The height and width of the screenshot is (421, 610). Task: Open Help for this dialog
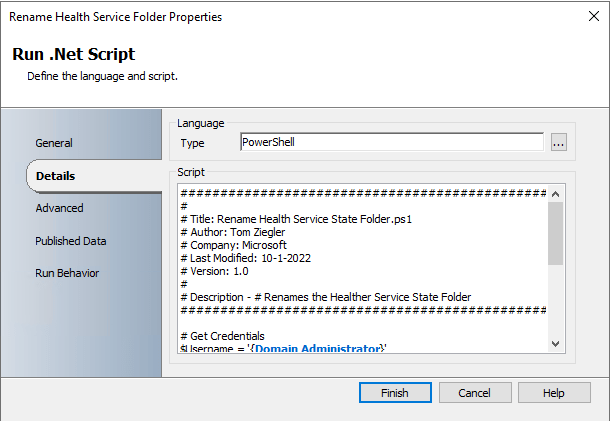point(554,393)
